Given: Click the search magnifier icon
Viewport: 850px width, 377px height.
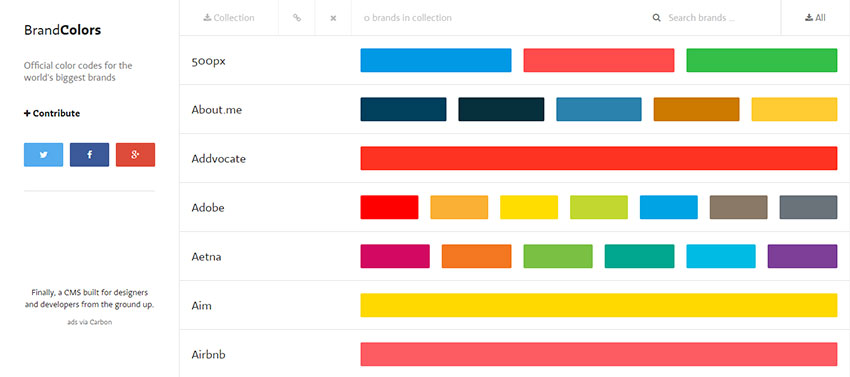Looking at the screenshot, I should [x=656, y=18].
